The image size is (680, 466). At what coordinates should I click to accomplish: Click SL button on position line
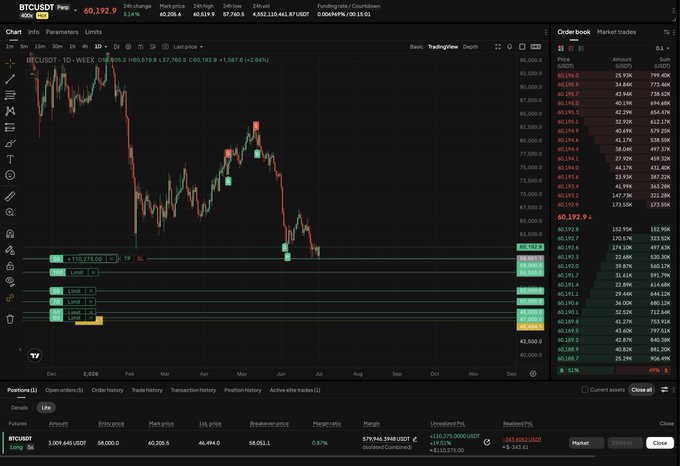click(140, 259)
